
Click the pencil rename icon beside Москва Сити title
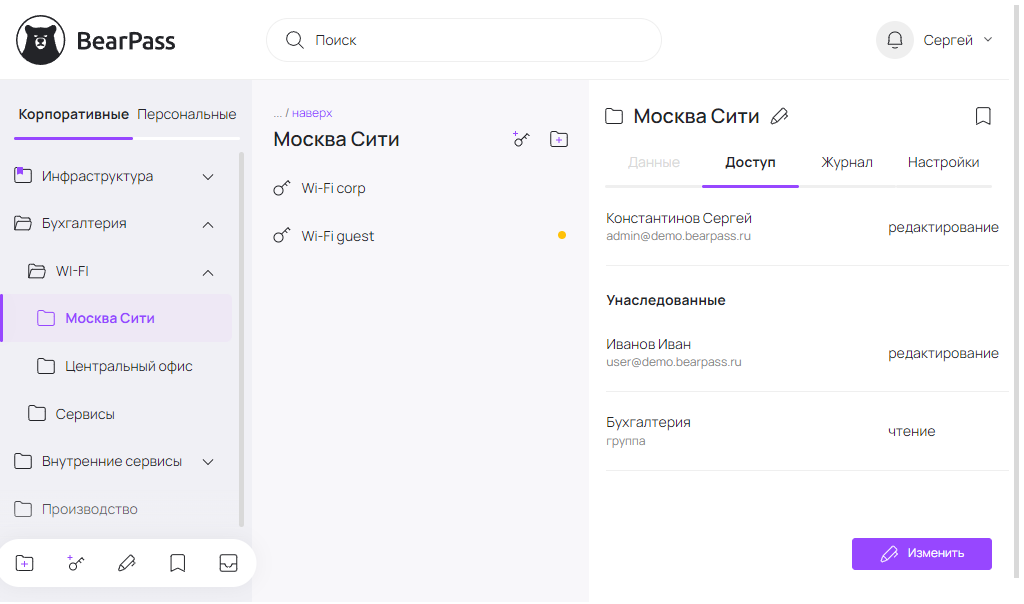(x=780, y=117)
